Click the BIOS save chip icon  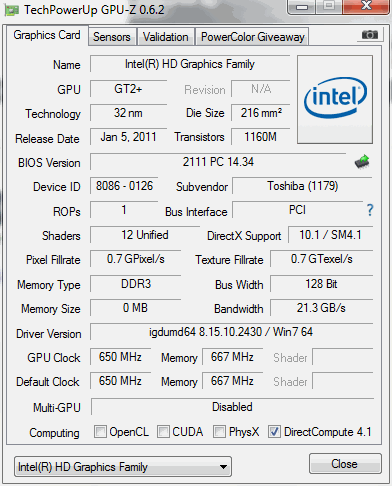click(362, 162)
